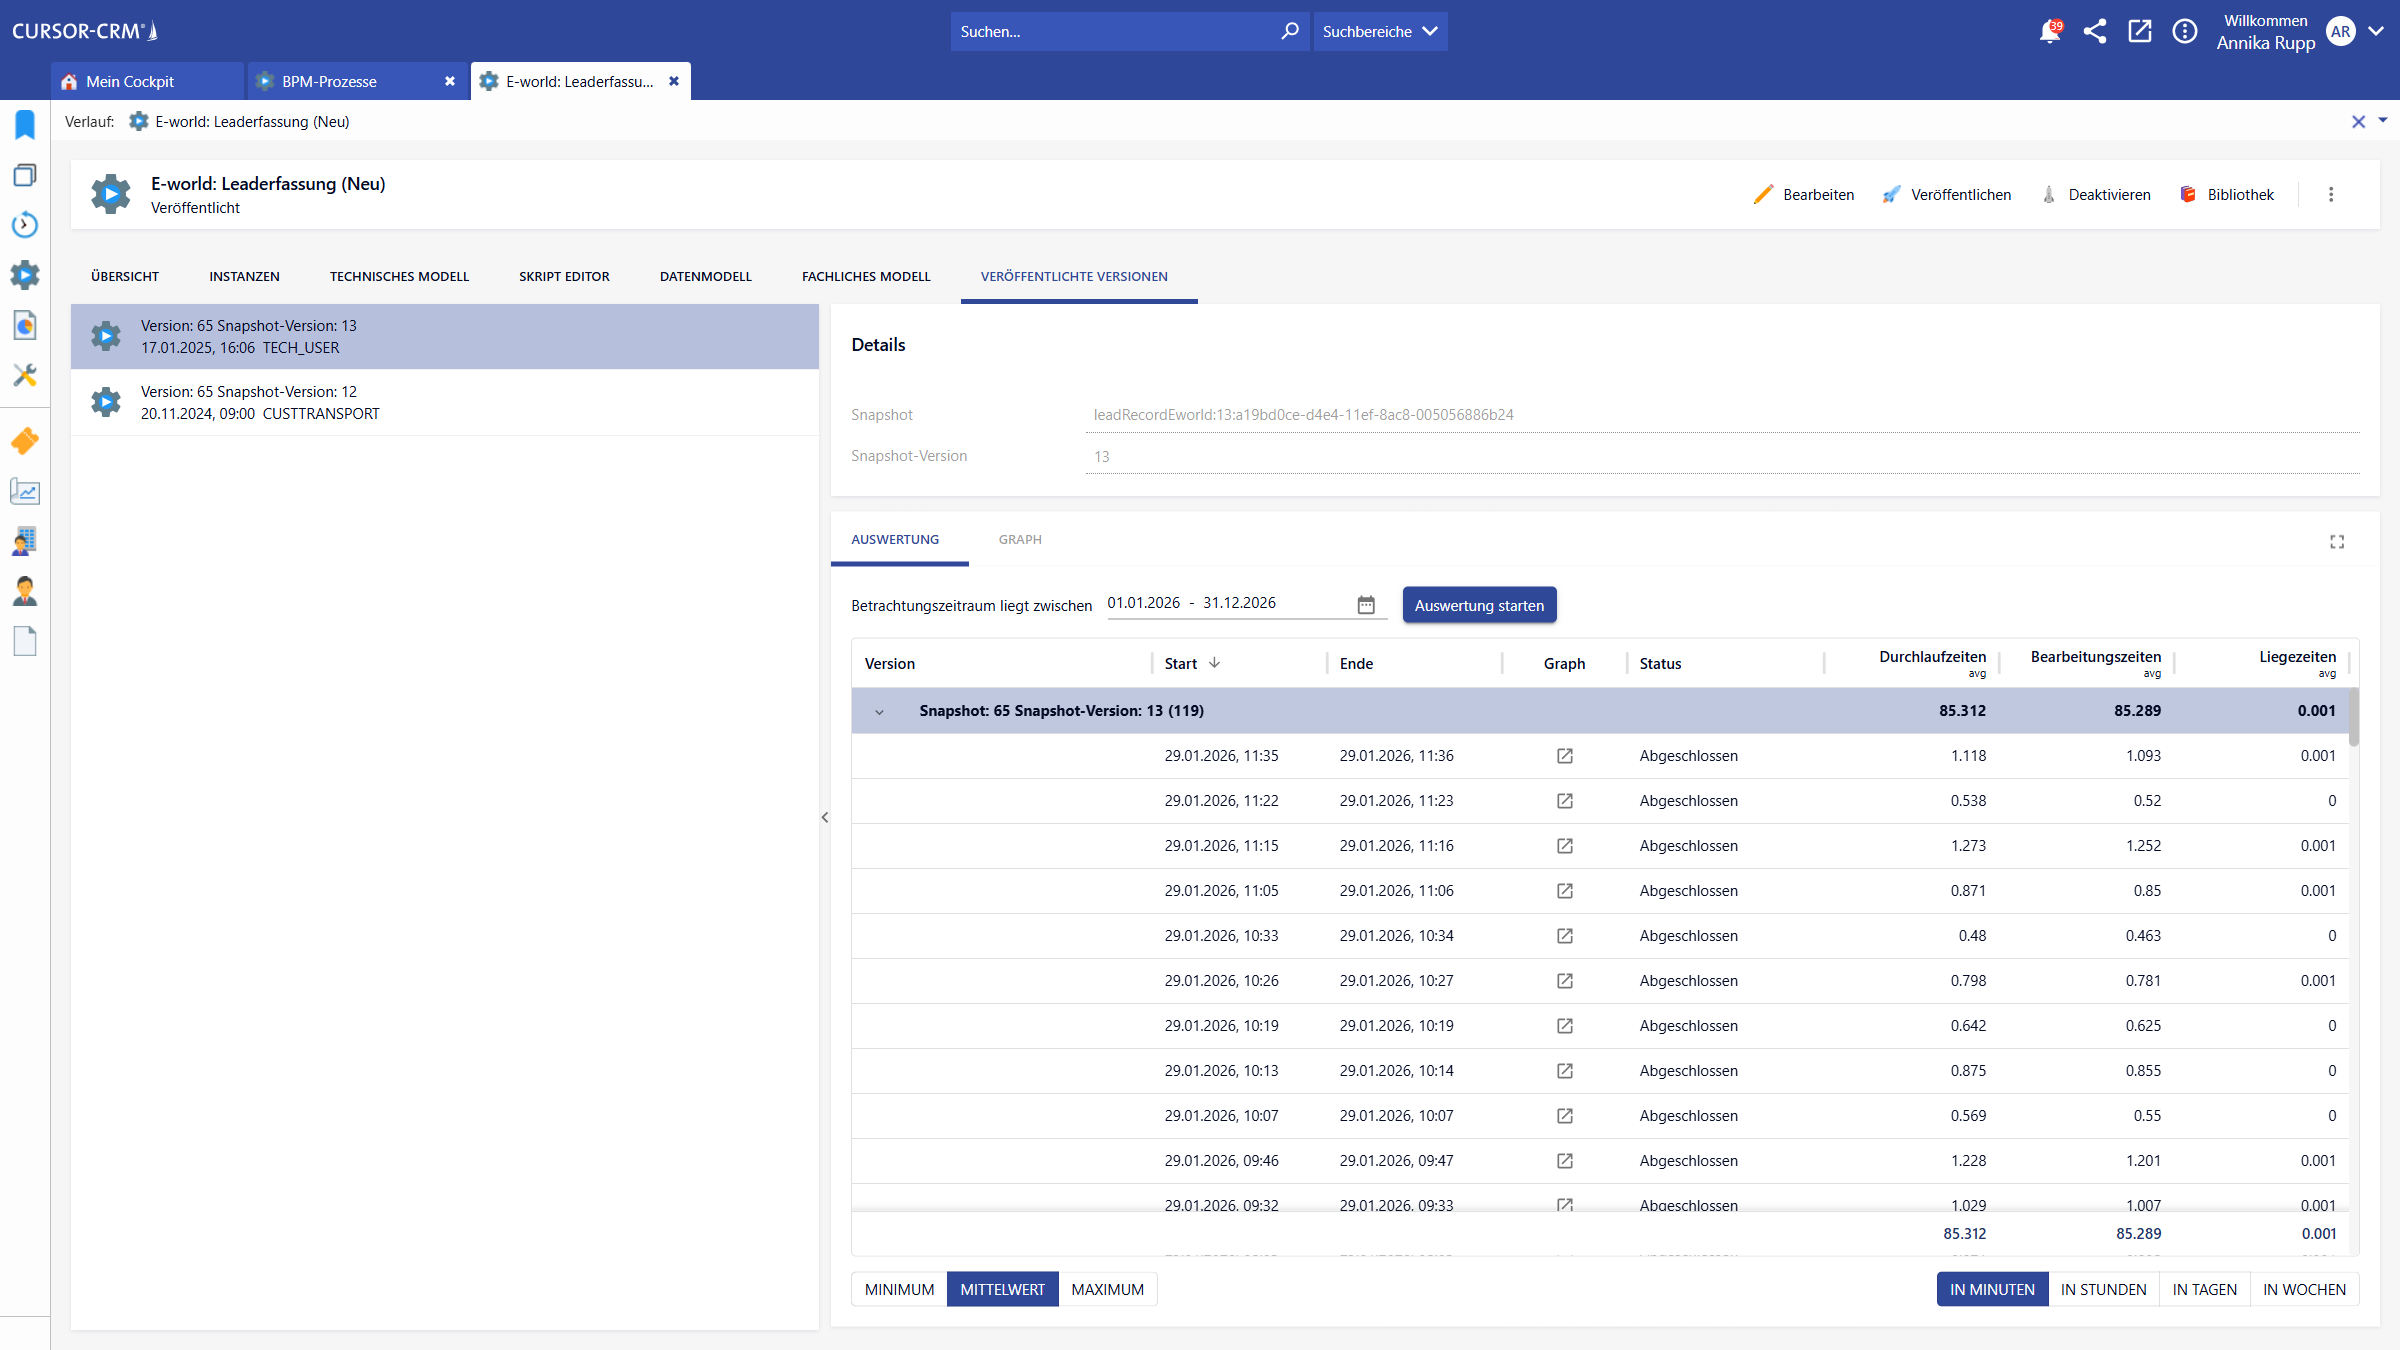The width and height of the screenshot is (2400, 1350).
Task: Click the info circle icon in header
Action: pyautogui.click(x=2184, y=32)
